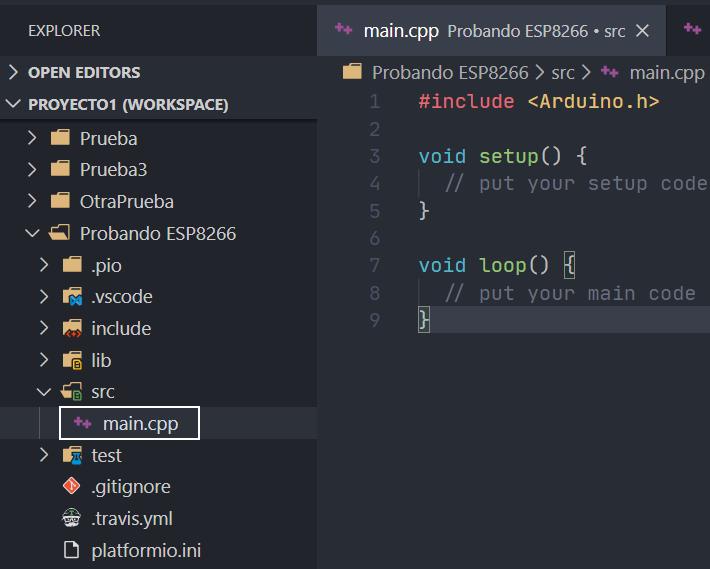This screenshot has height=569, width=710.
Task: Click the Prueba3 folder icon
Action: [60, 168]
